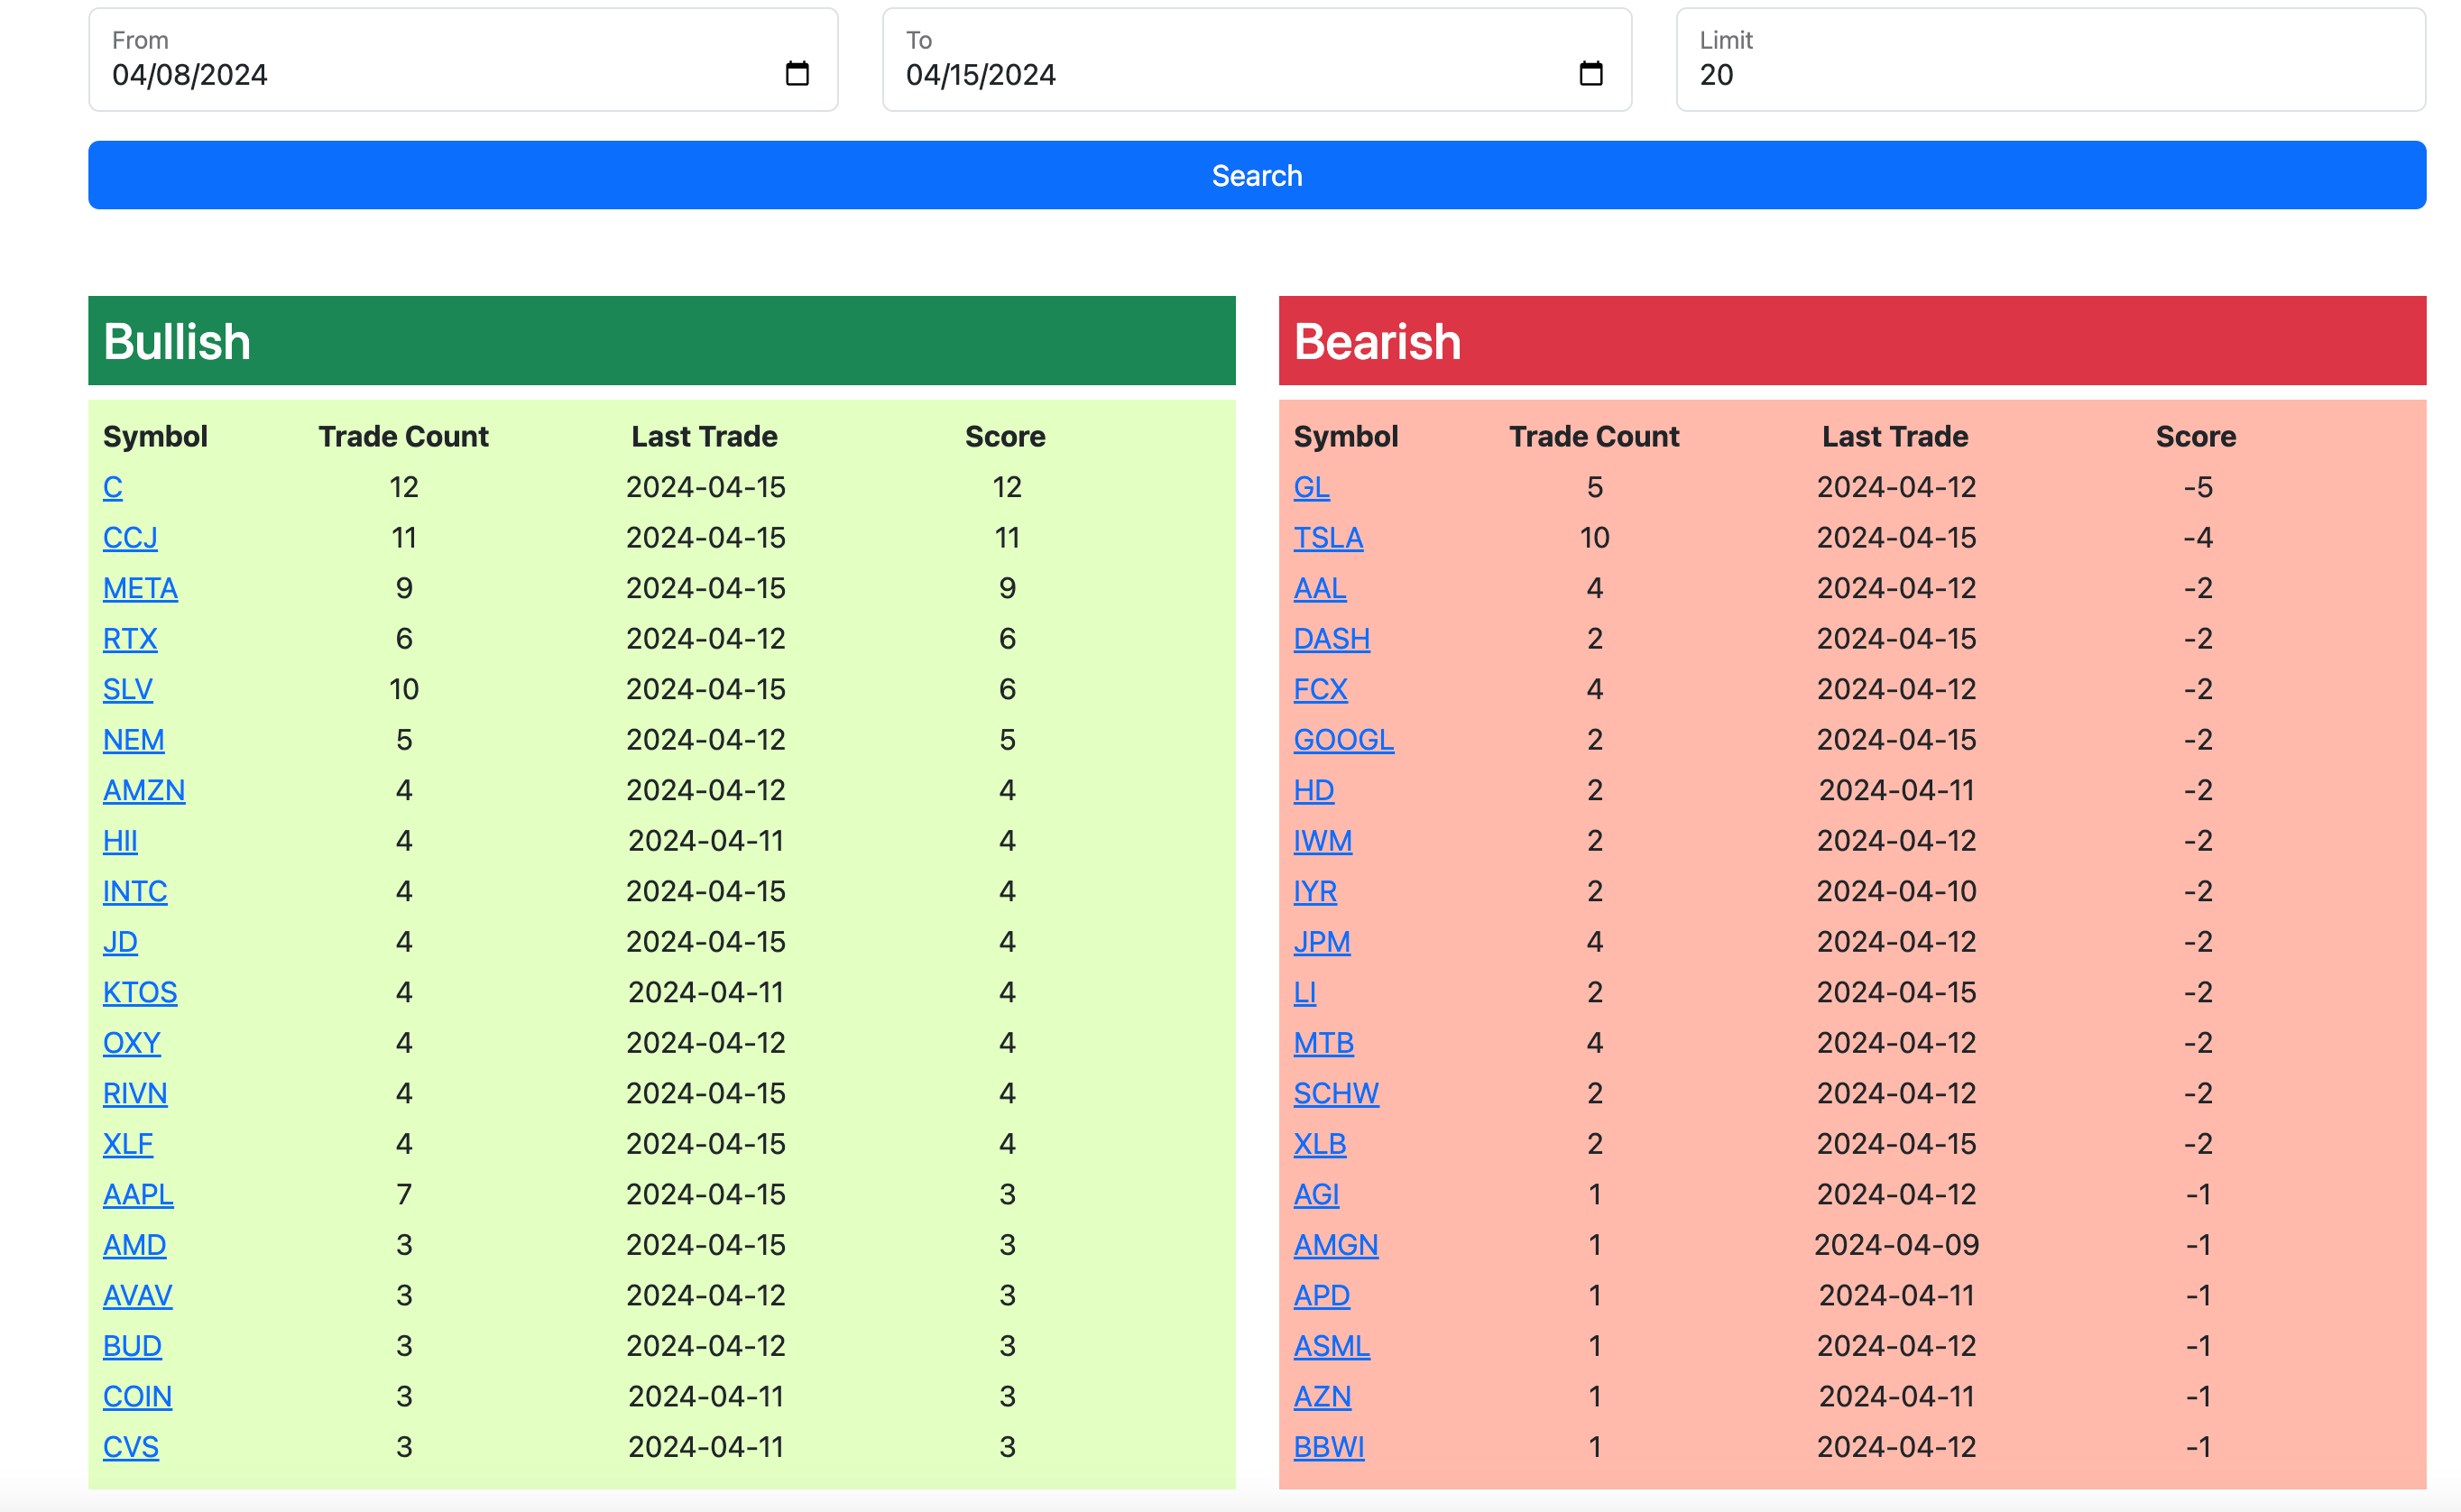Screen dimensions: 2461x1512
Task: Click the Bullish Score column header
Action: 1005,436
